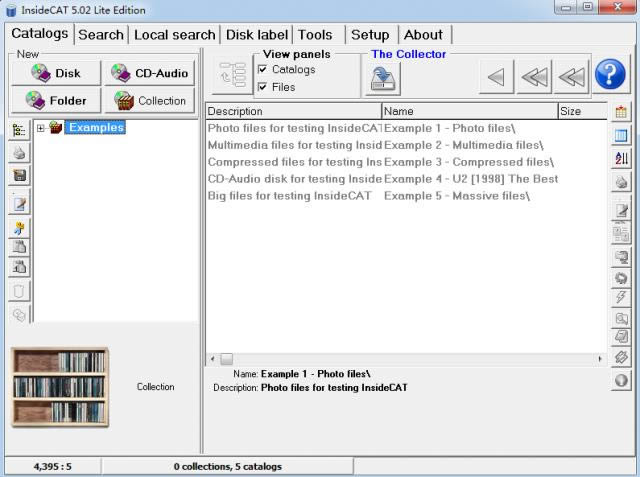Click the computer monitor icon in right toolbar

click(621, 257)
